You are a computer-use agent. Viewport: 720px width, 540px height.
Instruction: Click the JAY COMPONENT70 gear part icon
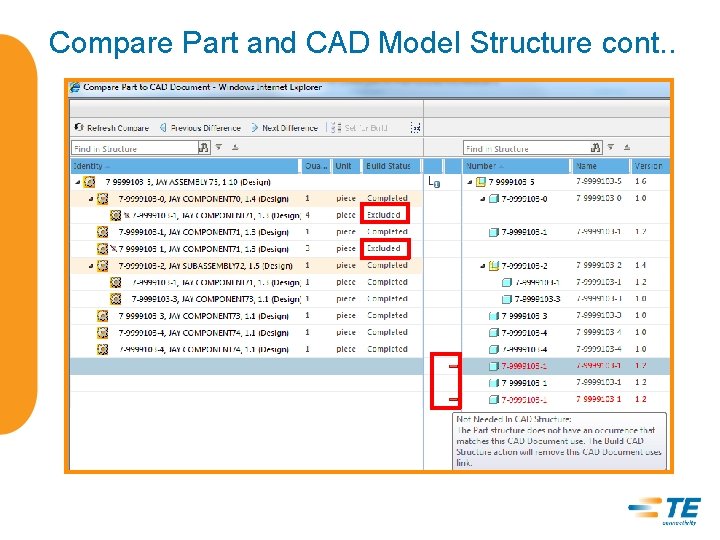(x=102, y=198)
